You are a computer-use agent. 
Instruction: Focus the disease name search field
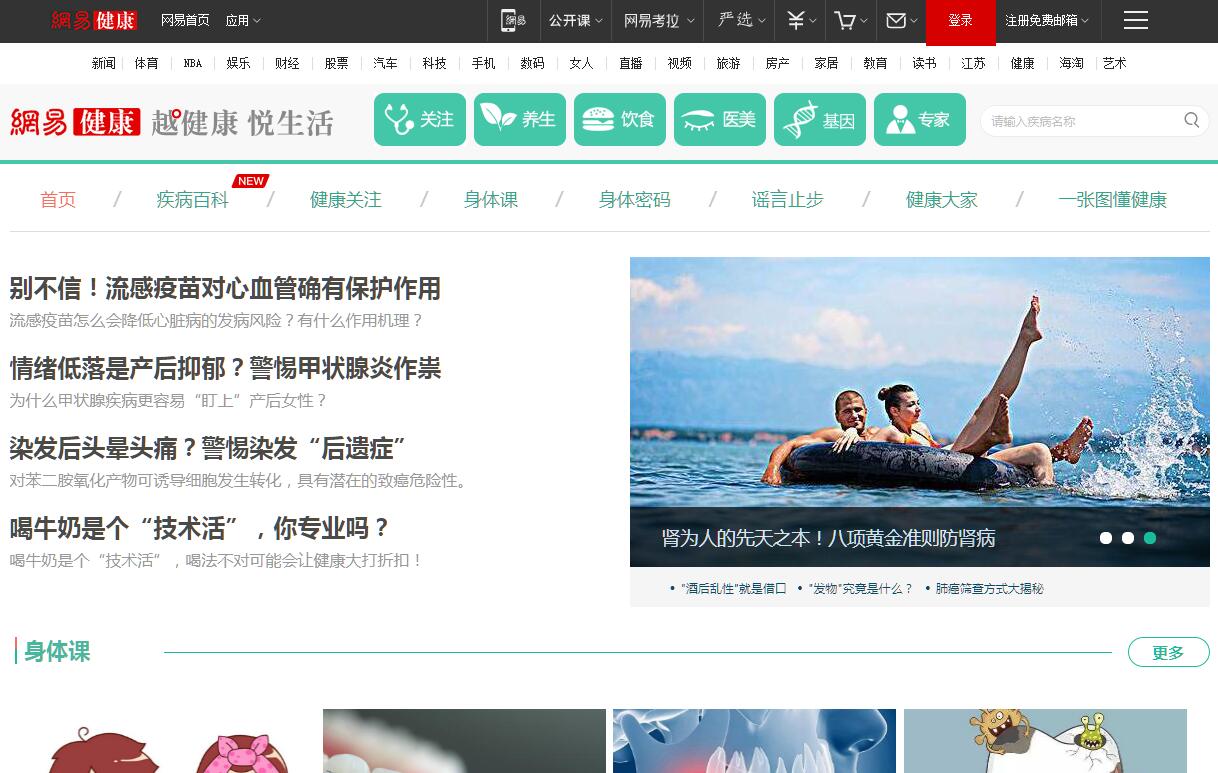(1080, 121)
